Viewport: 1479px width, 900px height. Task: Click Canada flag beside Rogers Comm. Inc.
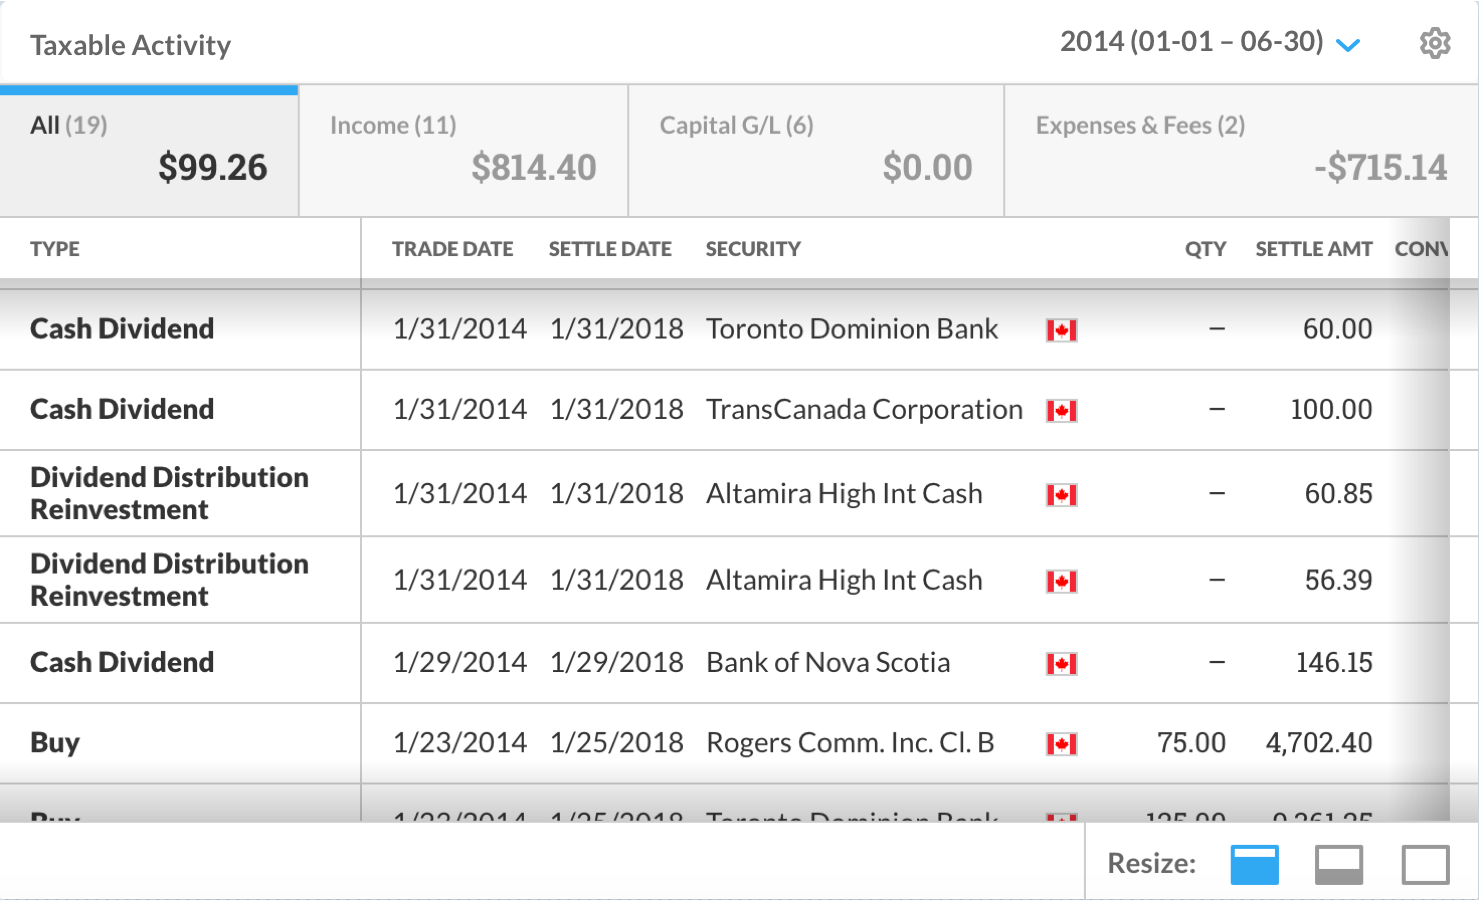tap(1061, 744)
